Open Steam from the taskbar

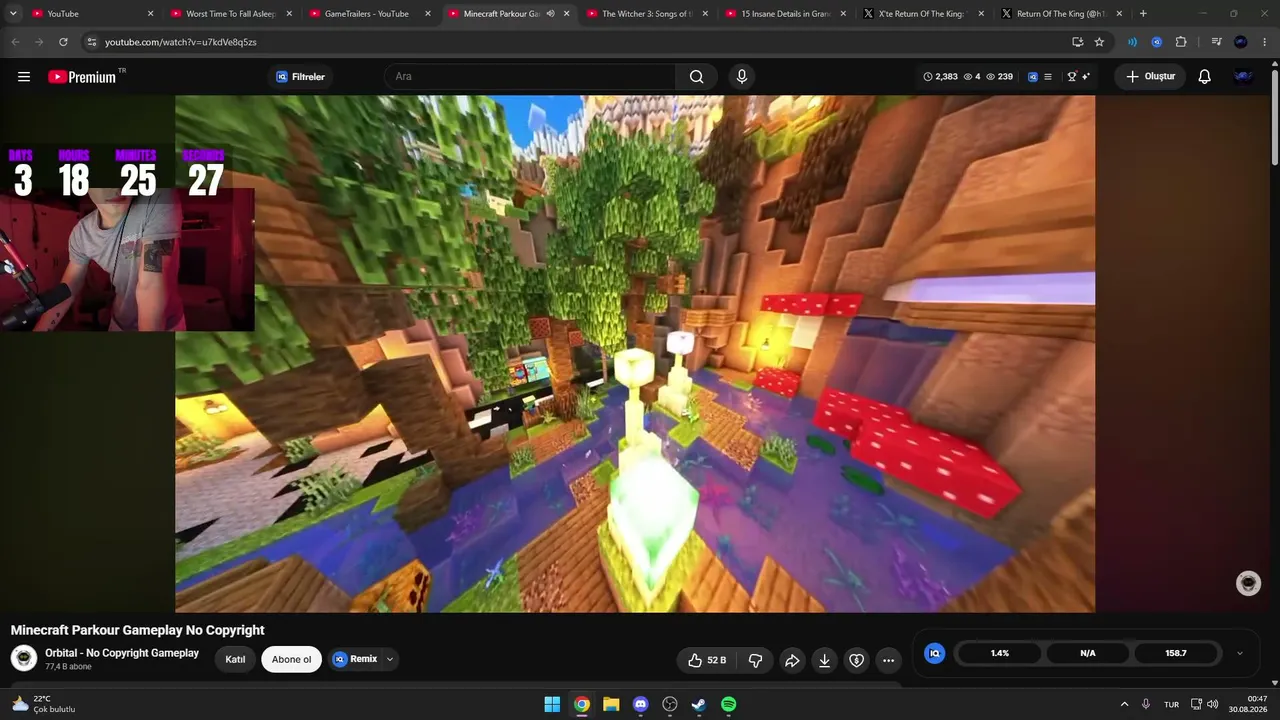[x=699, y=705]
